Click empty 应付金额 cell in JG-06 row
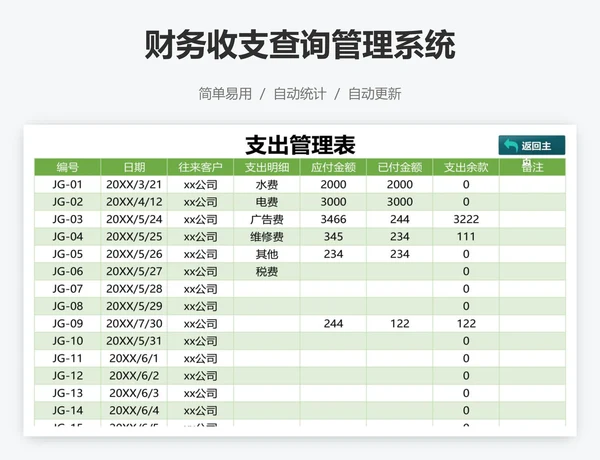Image resolution: width=600 pixels, height=460 pixels. [333, 271]
